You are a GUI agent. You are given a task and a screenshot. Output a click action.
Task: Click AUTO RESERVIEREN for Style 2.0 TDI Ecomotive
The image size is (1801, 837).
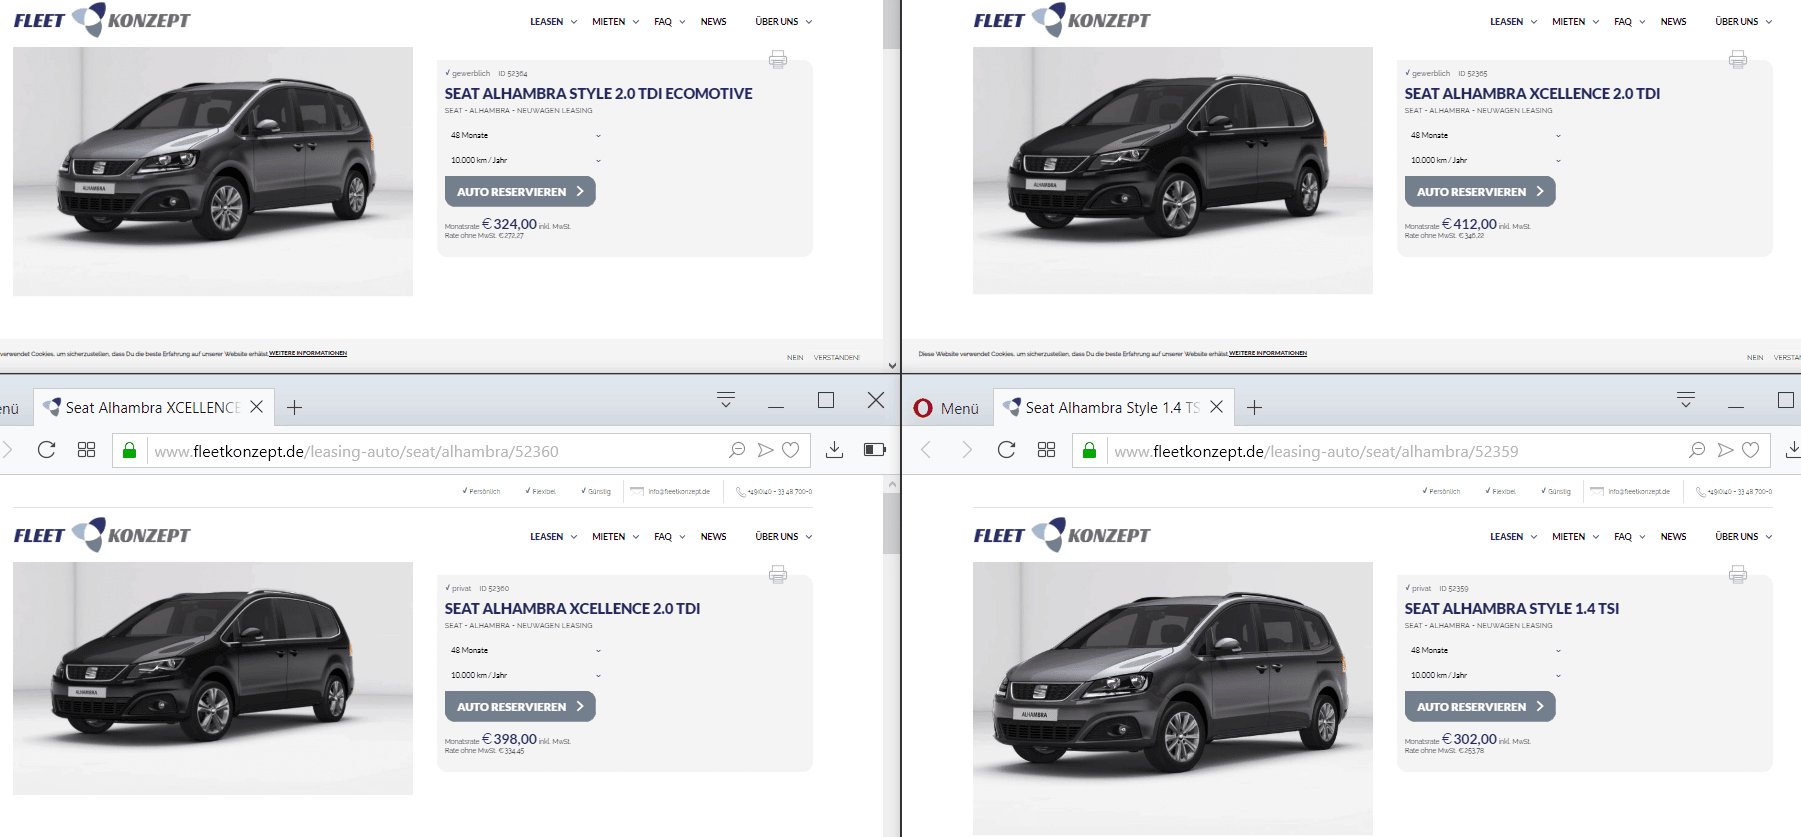(520, 191)
